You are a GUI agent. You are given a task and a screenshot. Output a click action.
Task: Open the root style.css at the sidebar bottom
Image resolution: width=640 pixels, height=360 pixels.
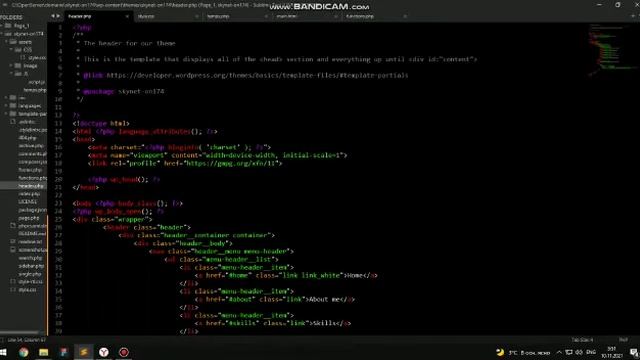click(27, 290)
